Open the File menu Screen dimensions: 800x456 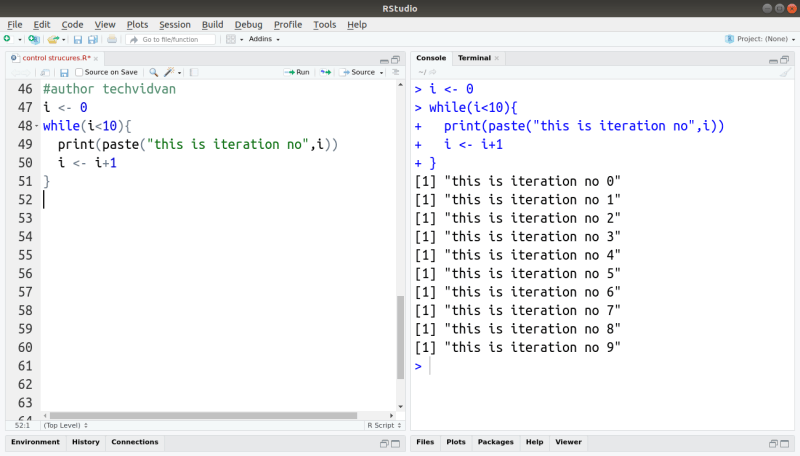click(14, 24)
